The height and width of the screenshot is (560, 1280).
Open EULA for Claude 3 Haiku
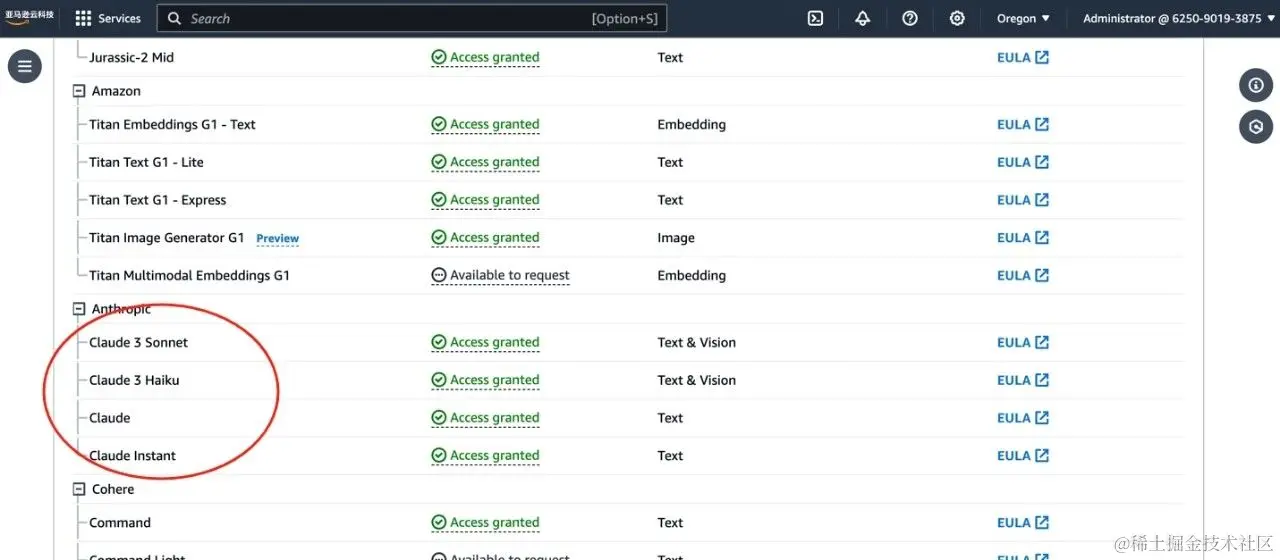coord(1023,380)
